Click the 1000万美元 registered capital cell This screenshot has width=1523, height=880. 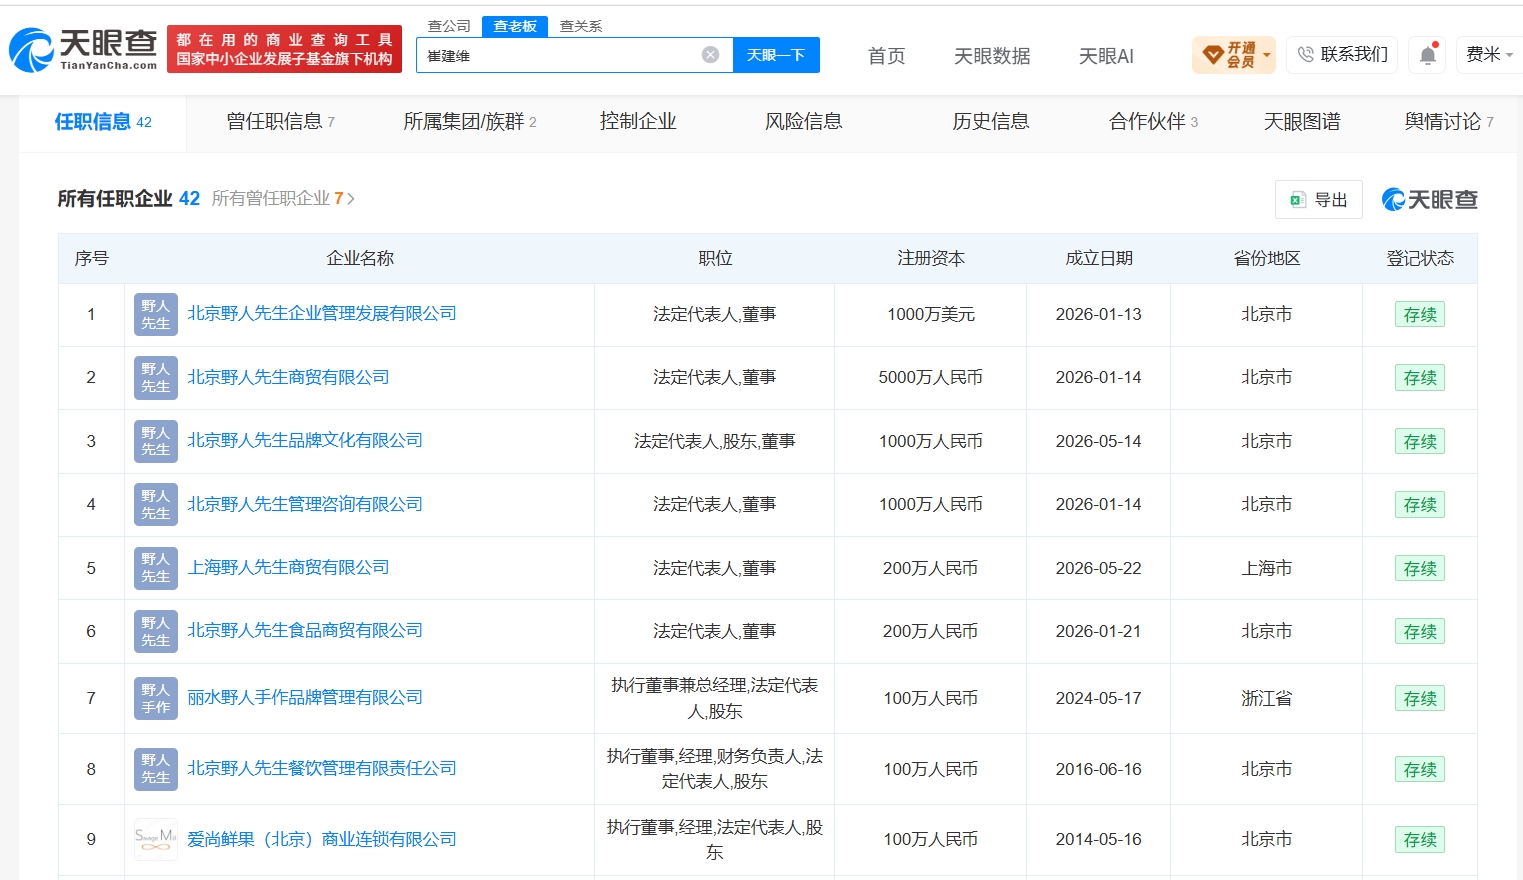click(x=931, y=314)
